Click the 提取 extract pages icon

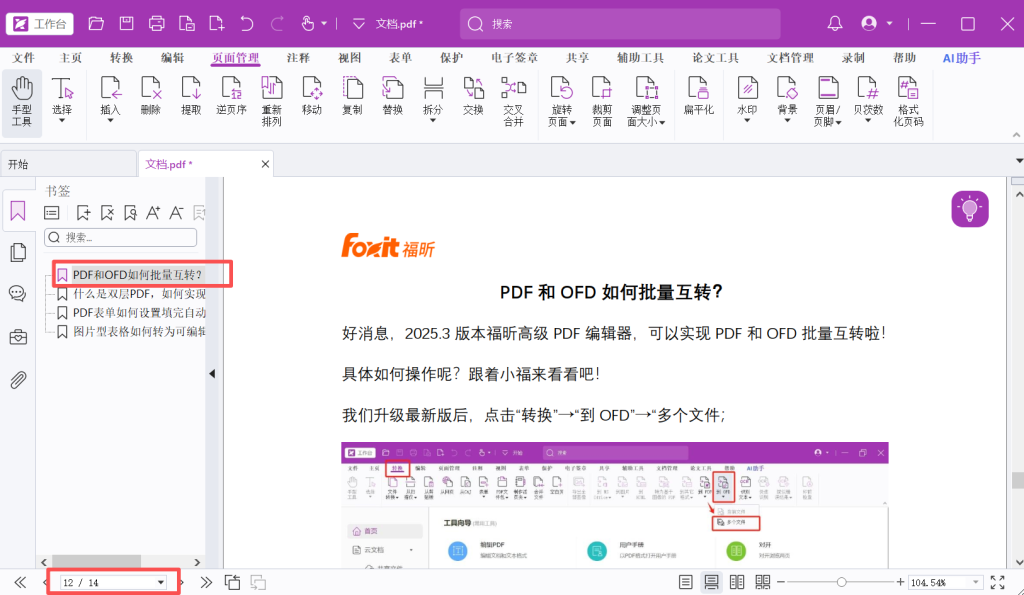coord(191,96)
